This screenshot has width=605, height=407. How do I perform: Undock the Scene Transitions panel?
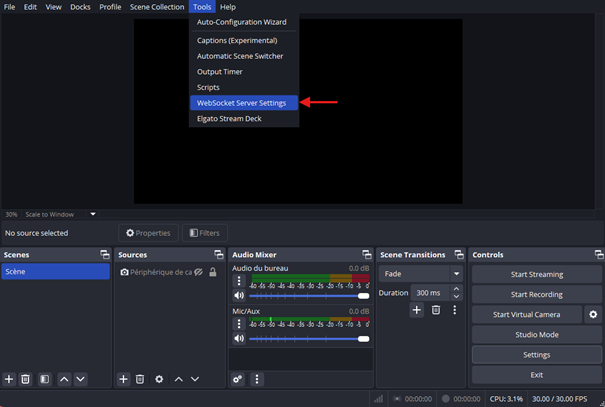click(459, 255)
